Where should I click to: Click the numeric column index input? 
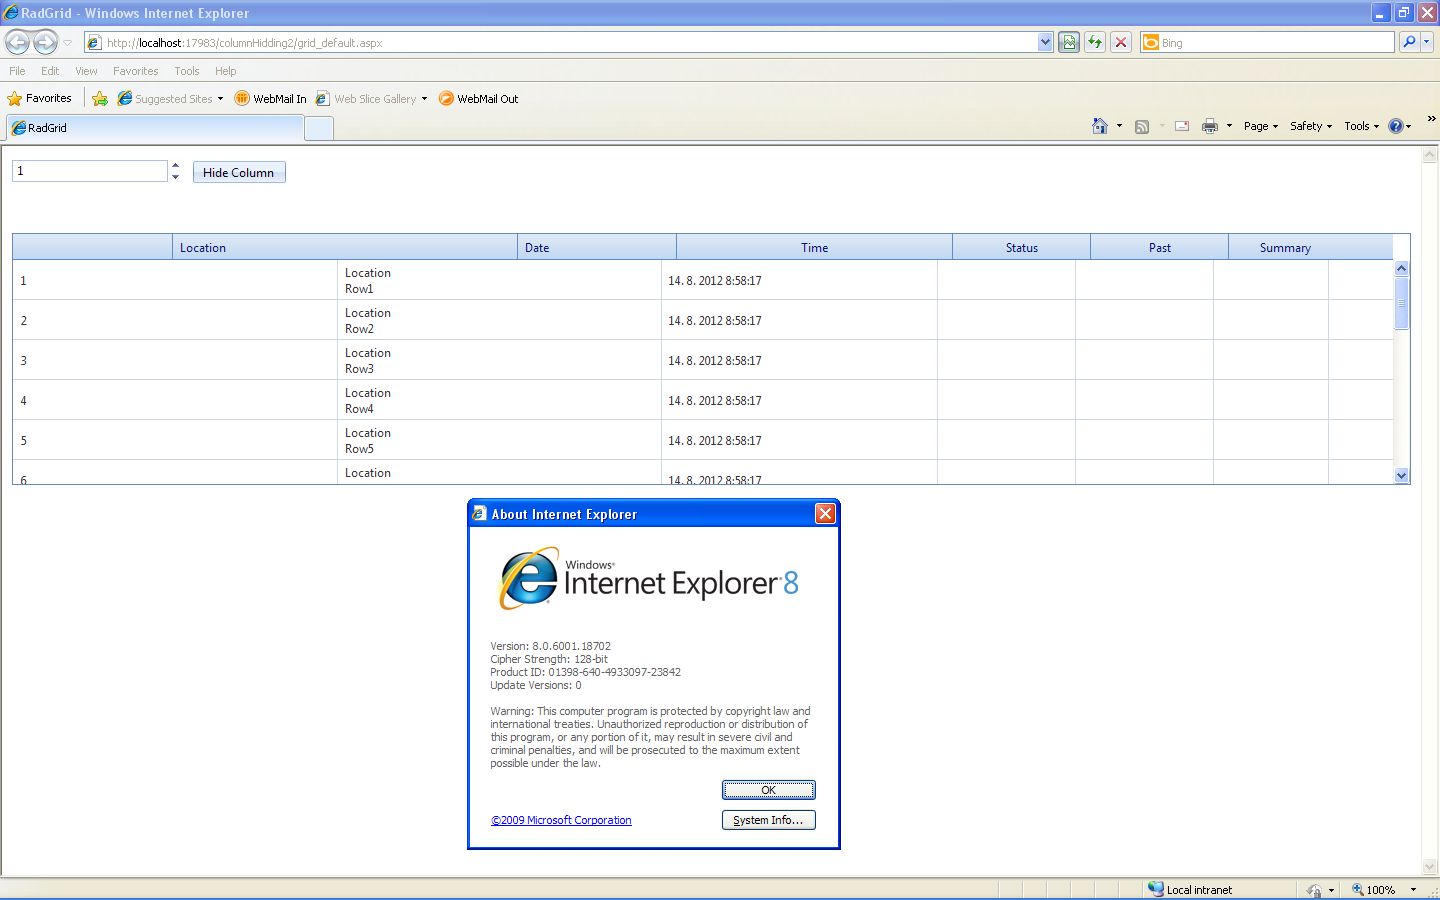89,171
